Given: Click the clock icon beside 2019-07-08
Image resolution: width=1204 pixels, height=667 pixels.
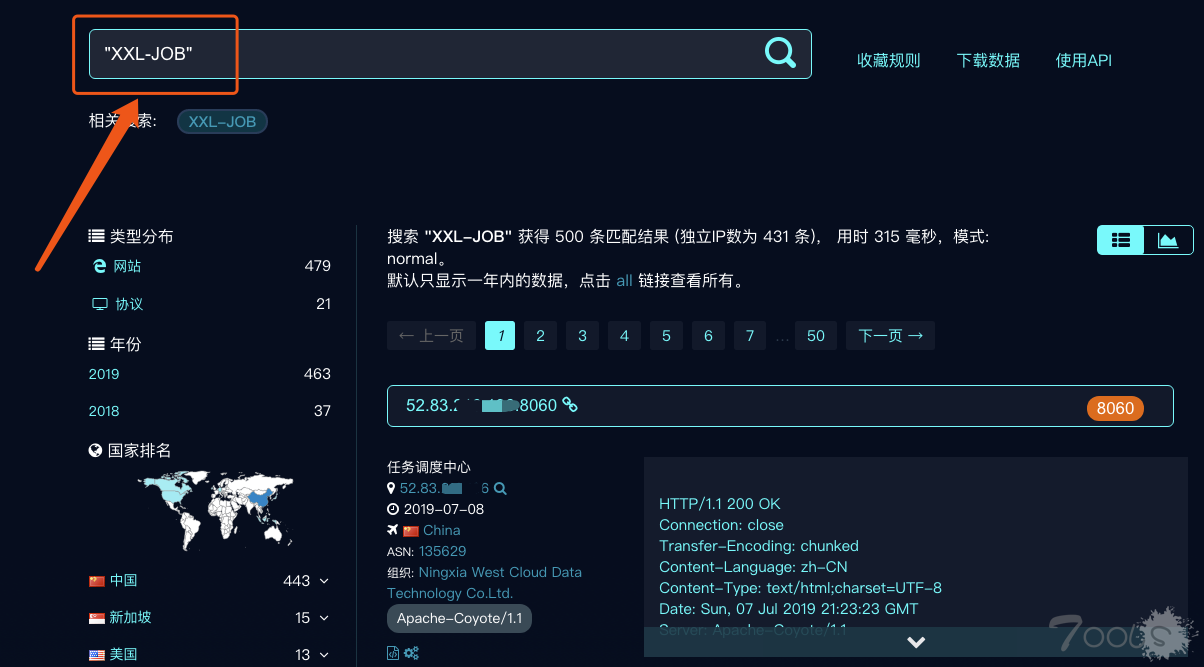Looking at the screenshot, I should click(392, 510).
